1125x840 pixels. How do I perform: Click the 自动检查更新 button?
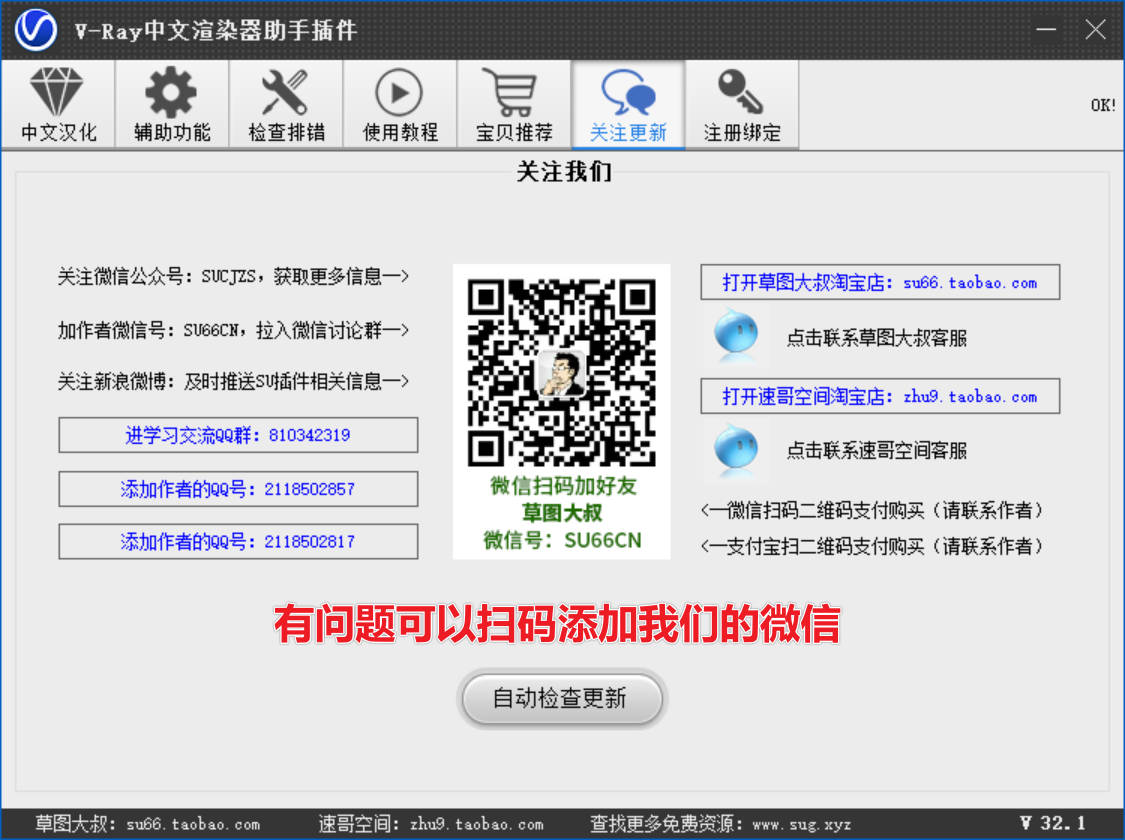tap(562, 698)
